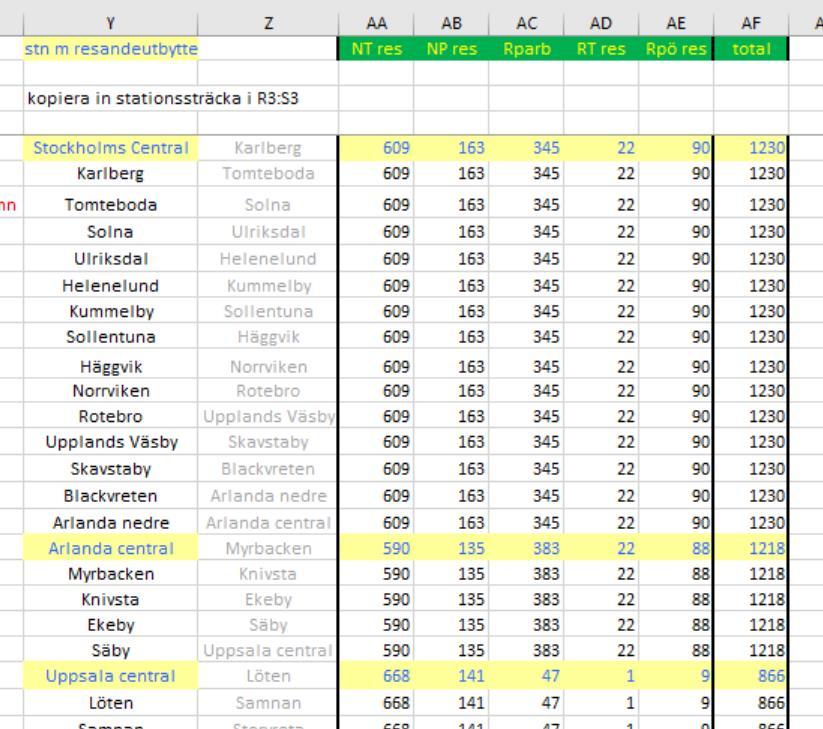Select 'Karlberg' in column Y

click(x=110, y=174)
